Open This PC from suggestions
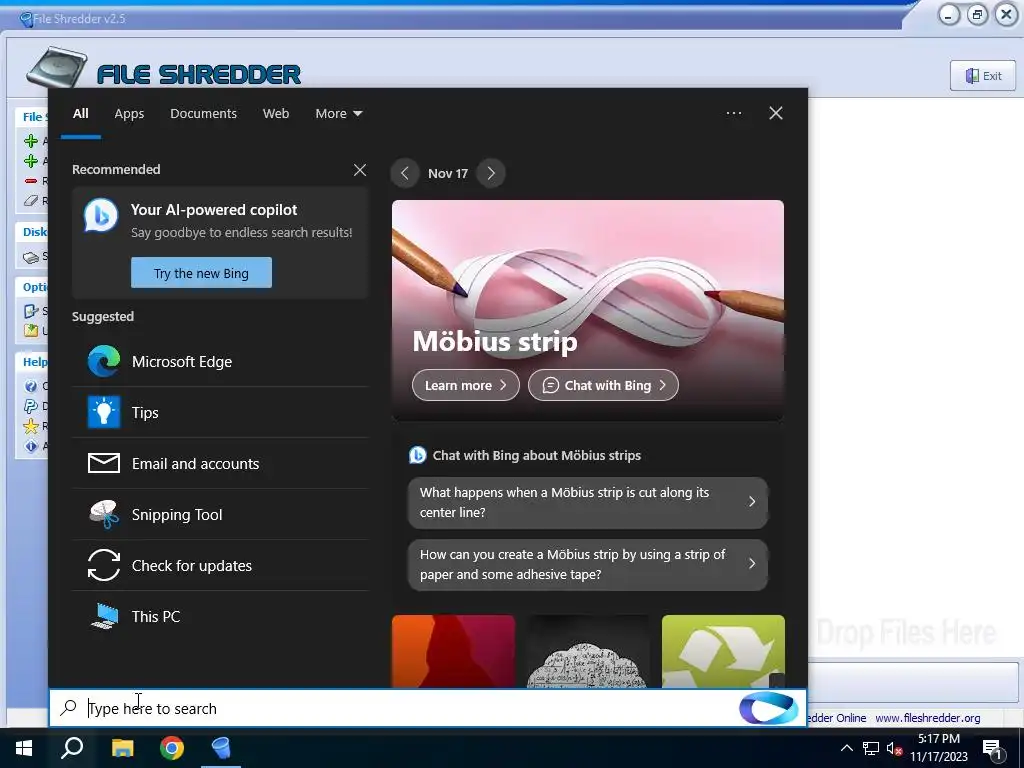 220,616
